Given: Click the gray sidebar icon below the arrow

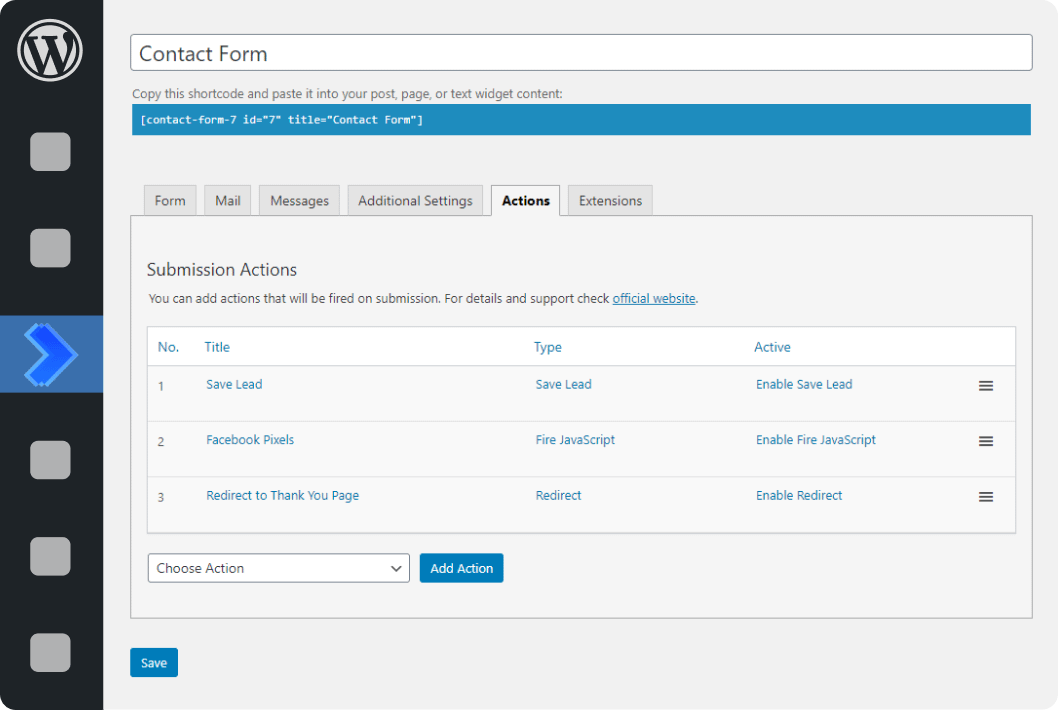Looking at the screenshot, I should pyautogui.click(x=50, y=460).
